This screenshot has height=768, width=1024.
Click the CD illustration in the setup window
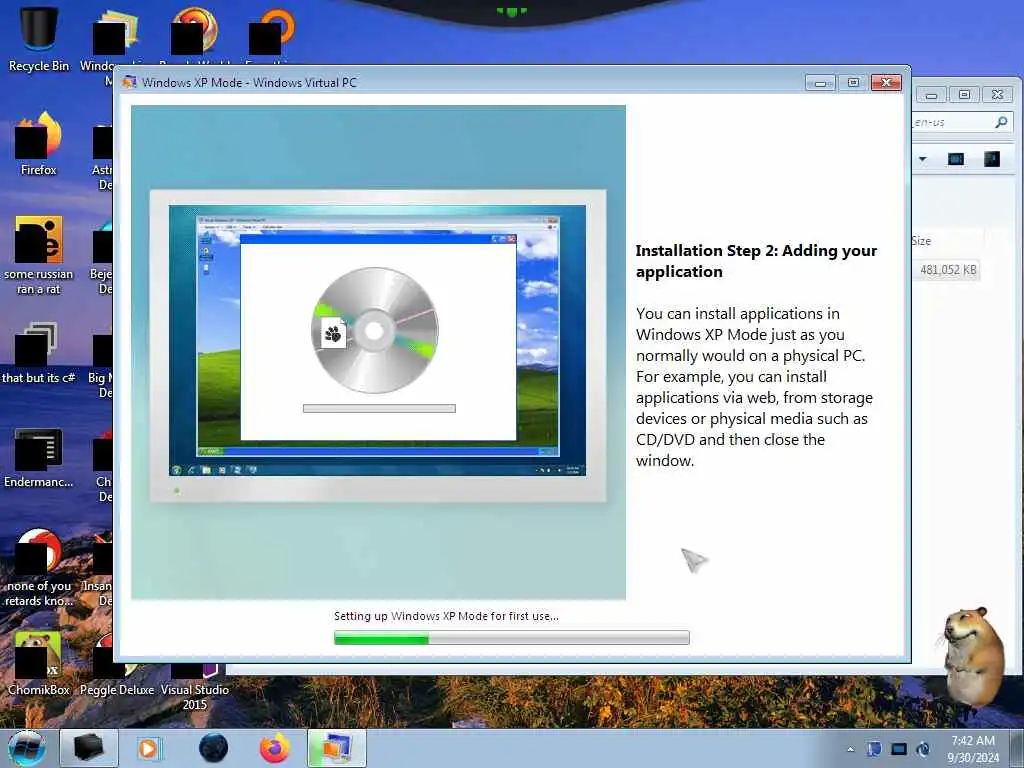(x=375, y=330)
